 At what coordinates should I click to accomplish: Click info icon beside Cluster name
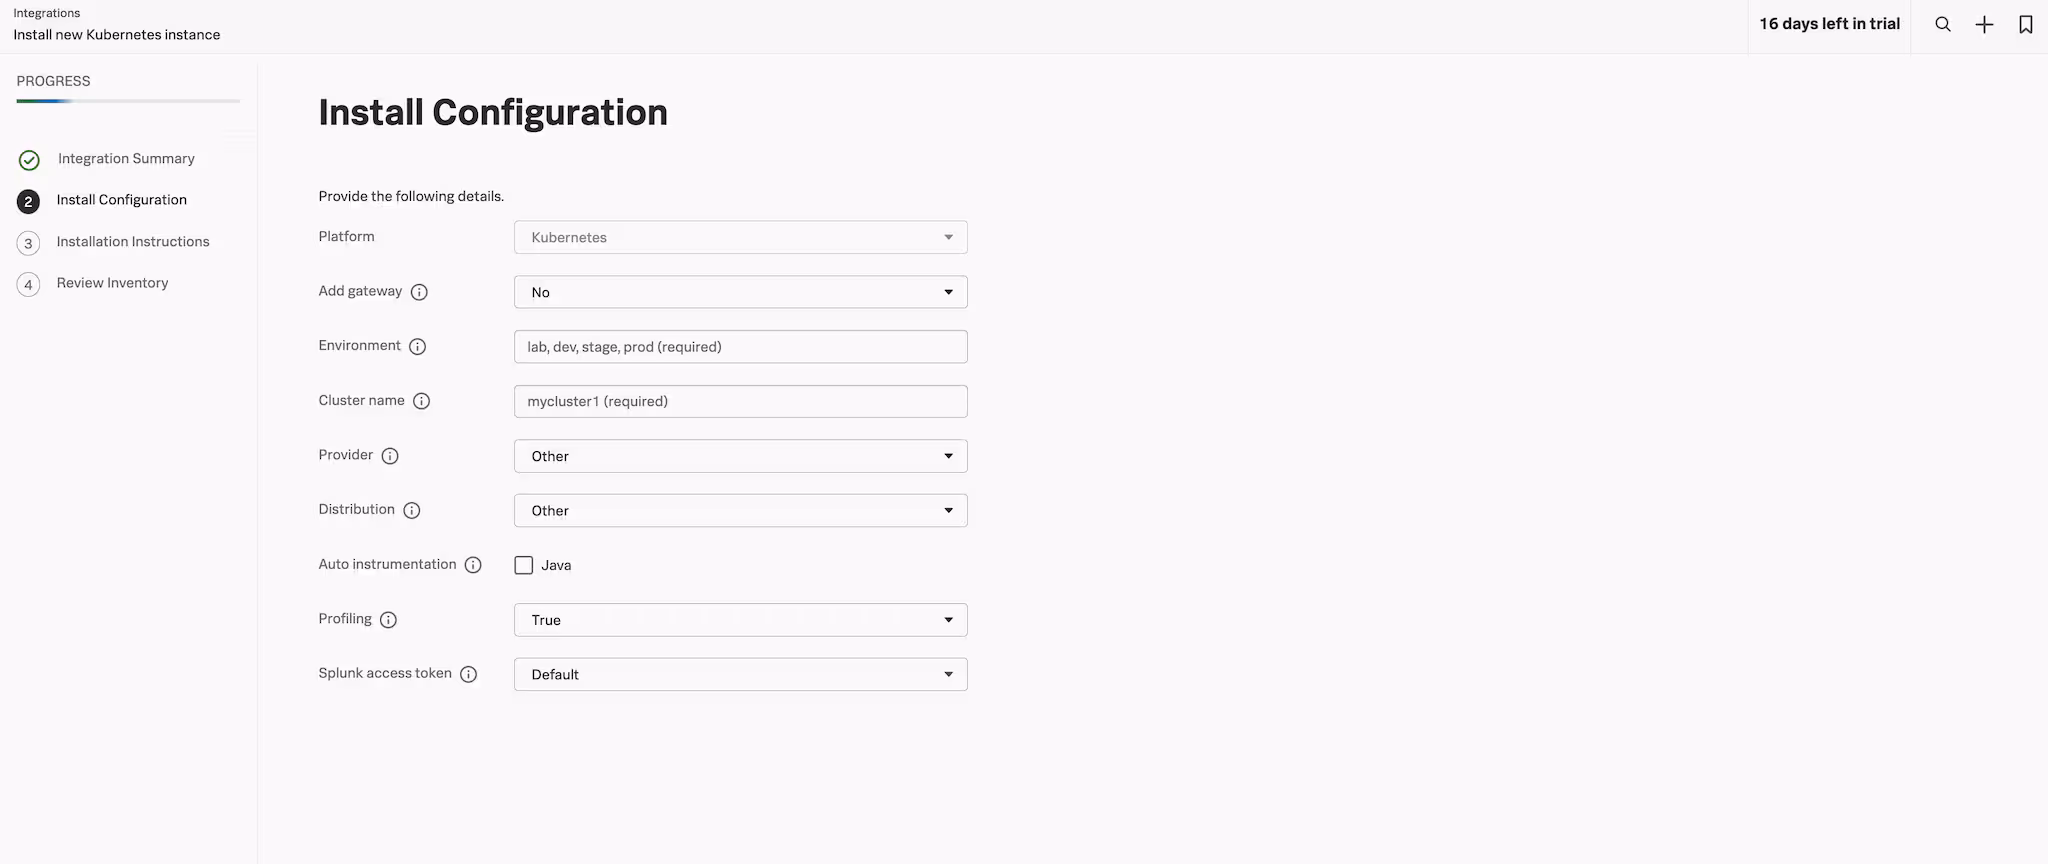coord(422,401)
